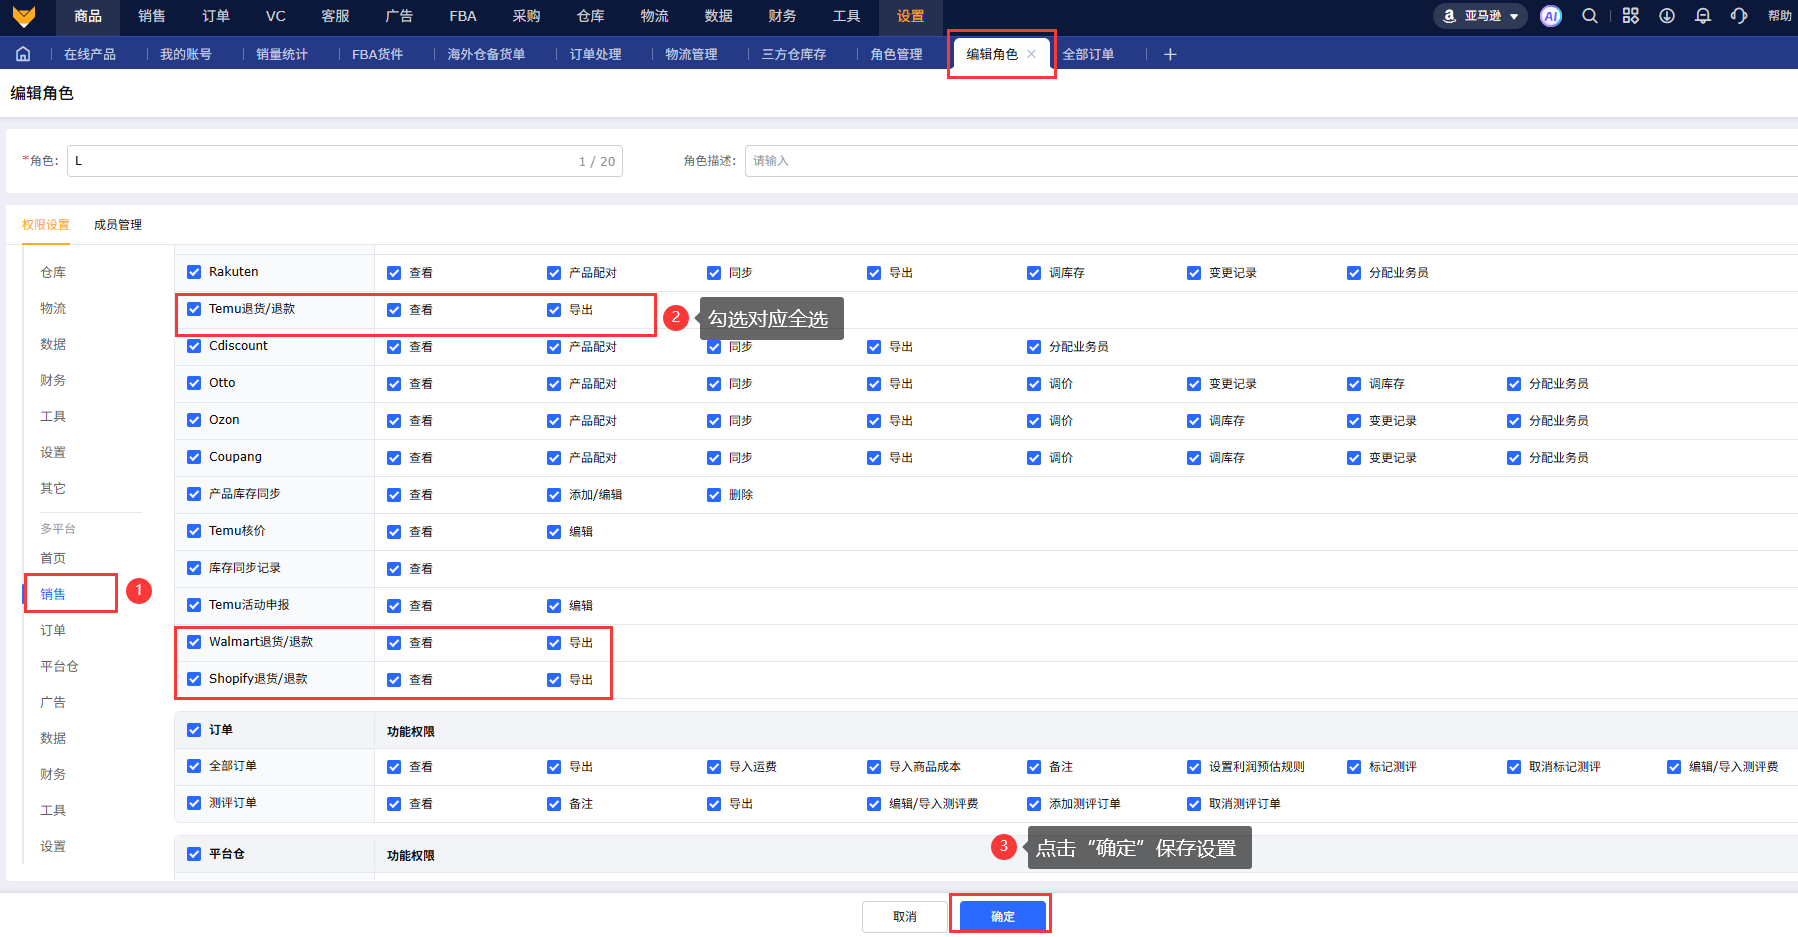Toggle the 订单 section header checkbox
The height and width of the screenshot is (937, 1798).
(194, 730)
